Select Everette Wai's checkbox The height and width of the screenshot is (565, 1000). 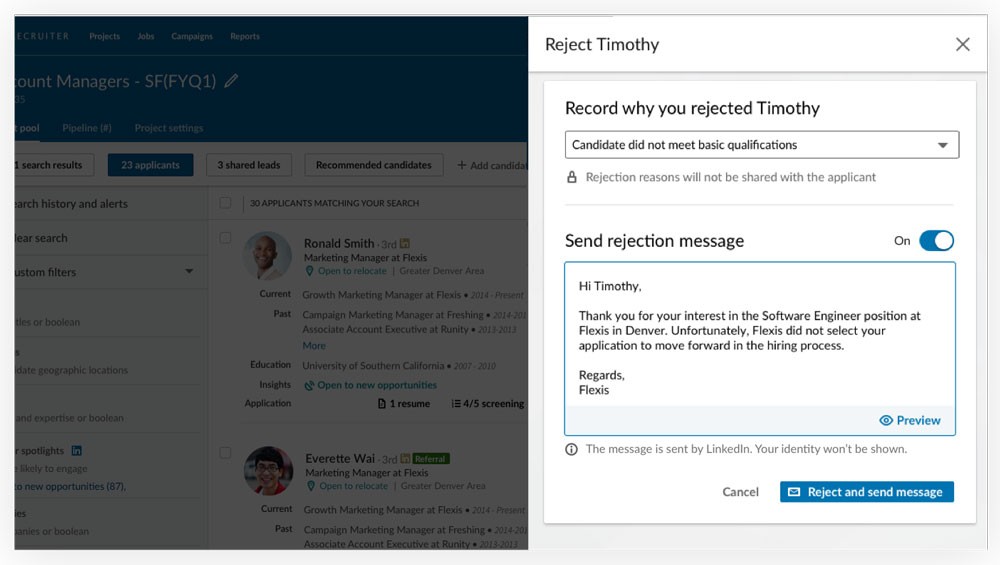(x=225, y=453)
